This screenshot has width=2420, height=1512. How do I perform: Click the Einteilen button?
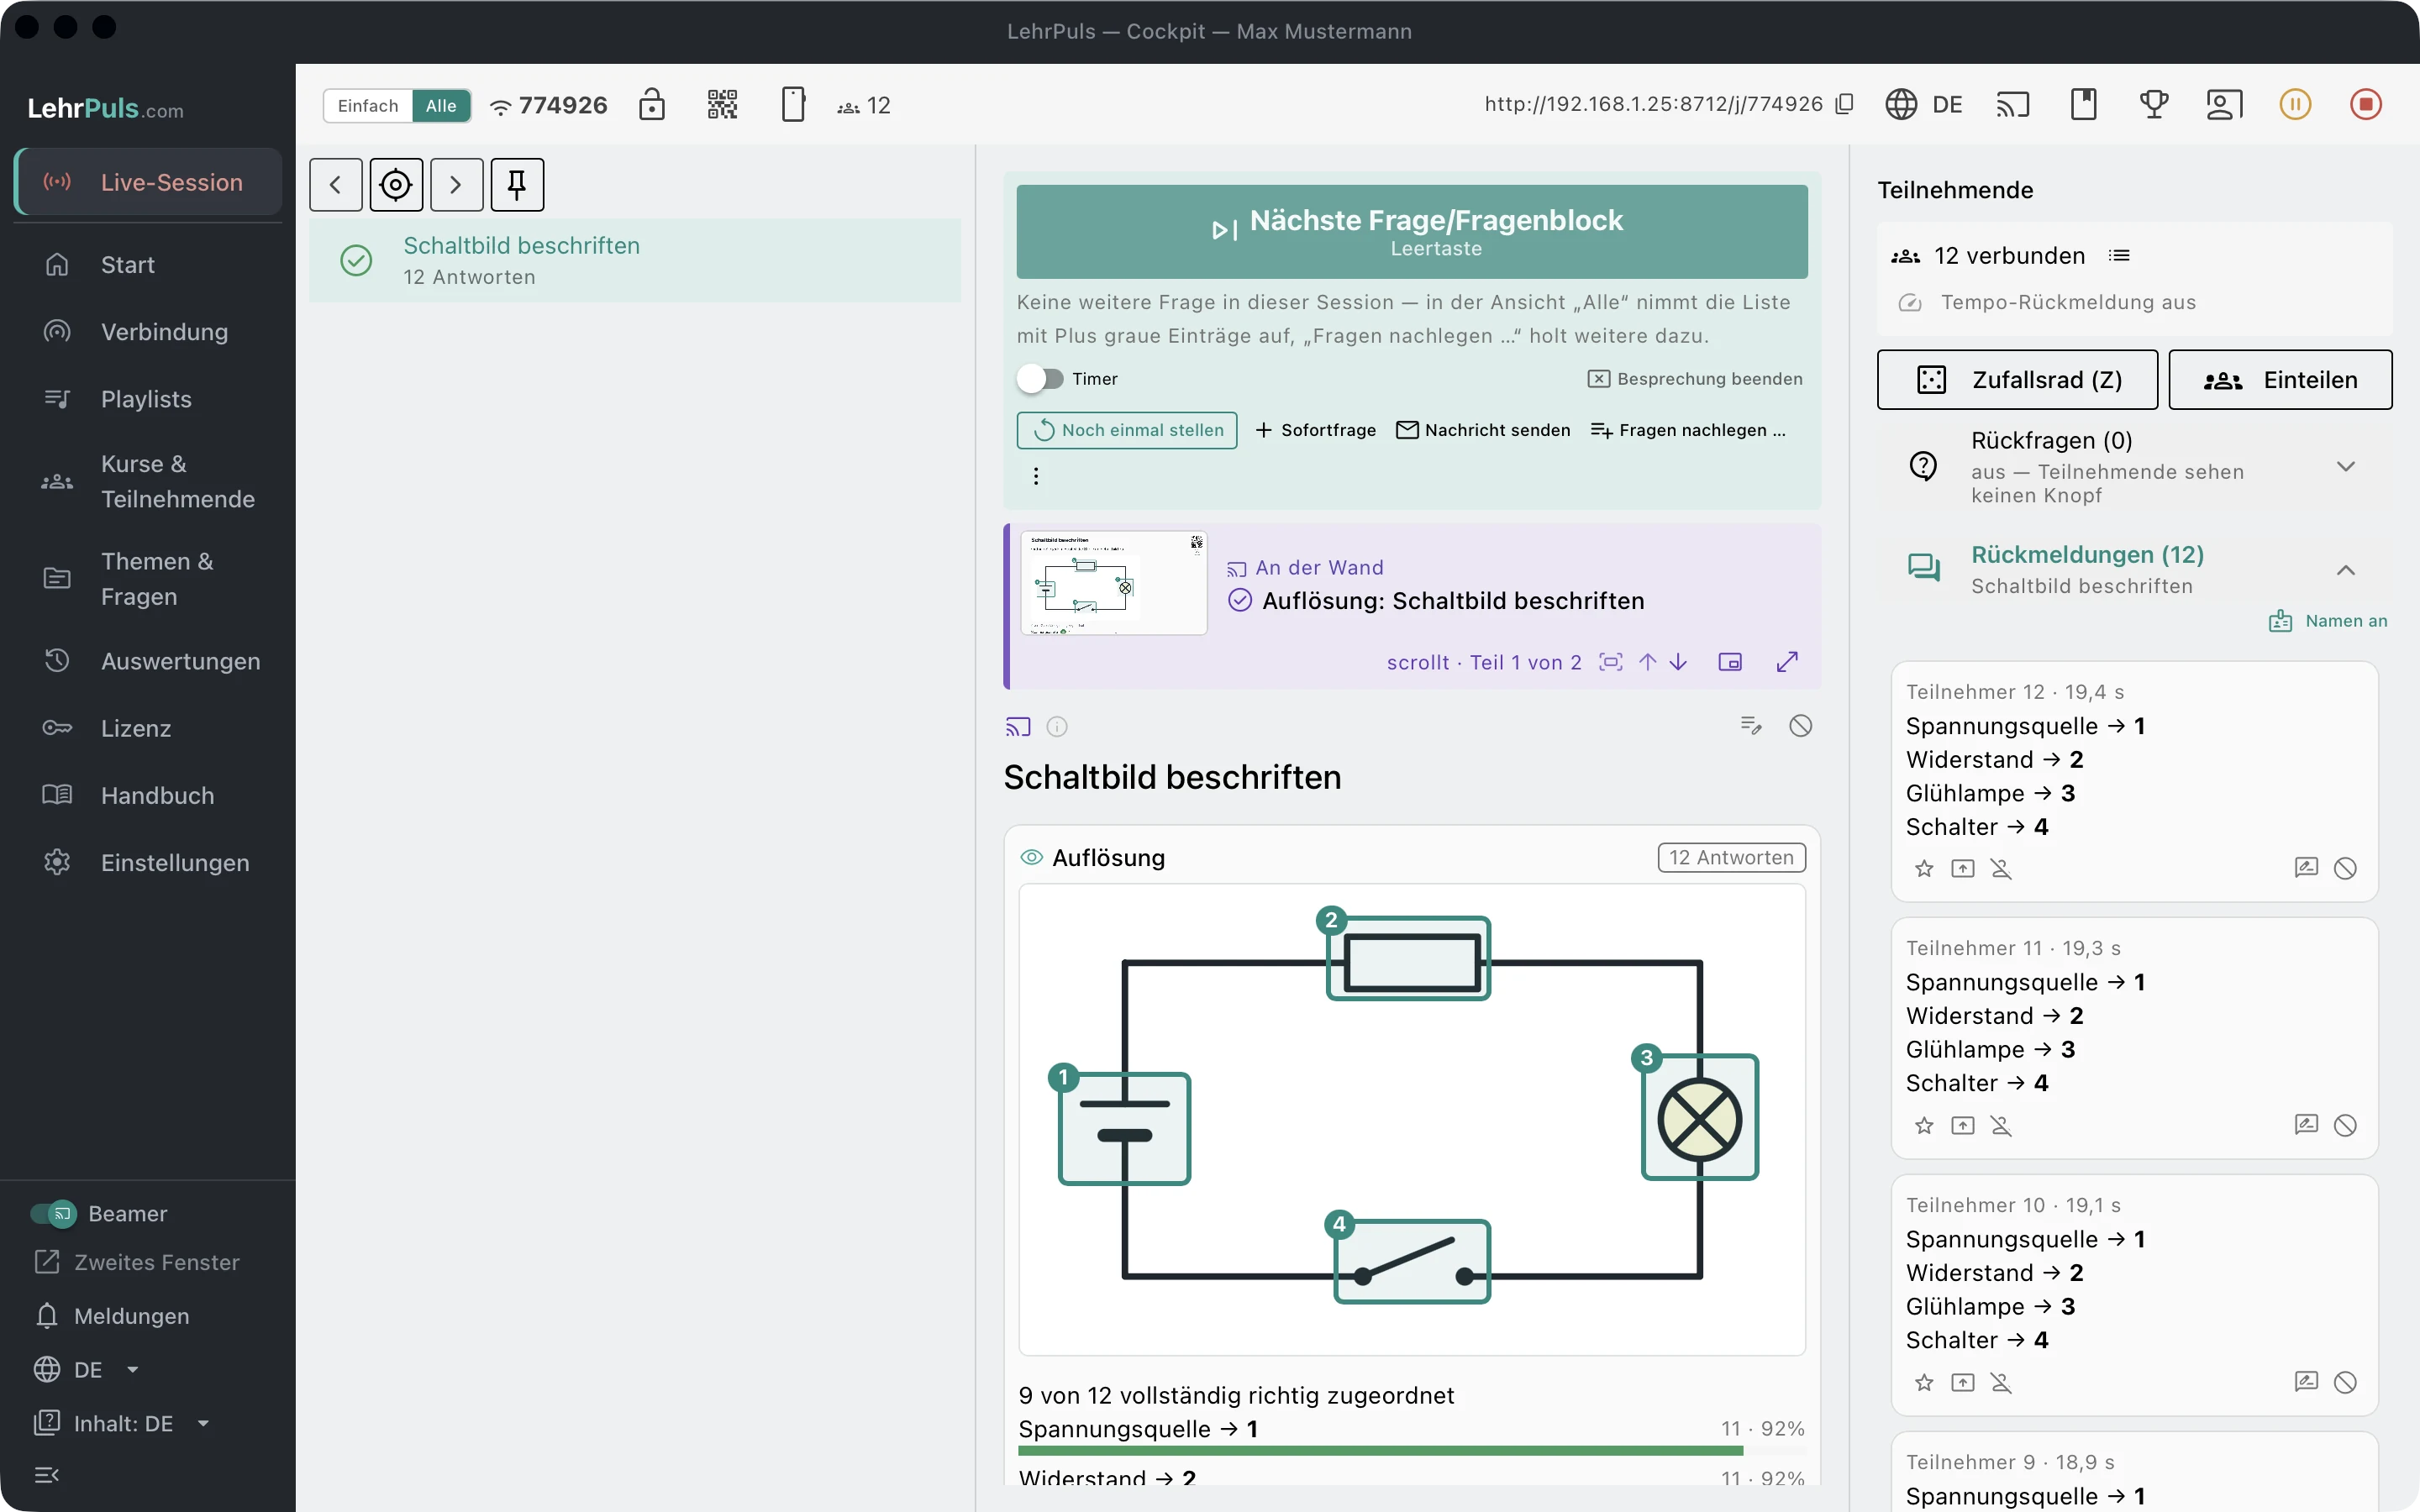point(2280,380)
